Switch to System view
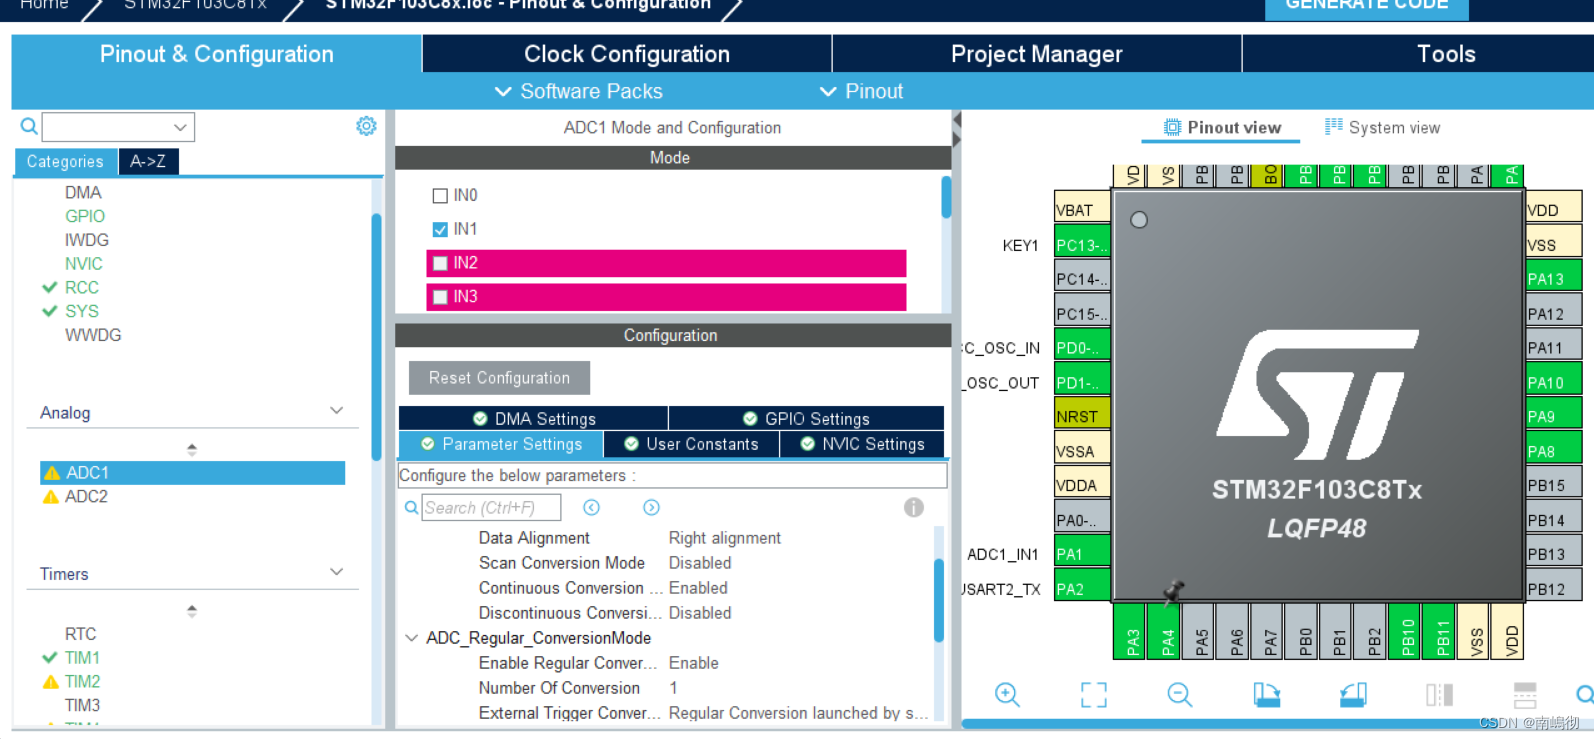 coord(1382,127)
